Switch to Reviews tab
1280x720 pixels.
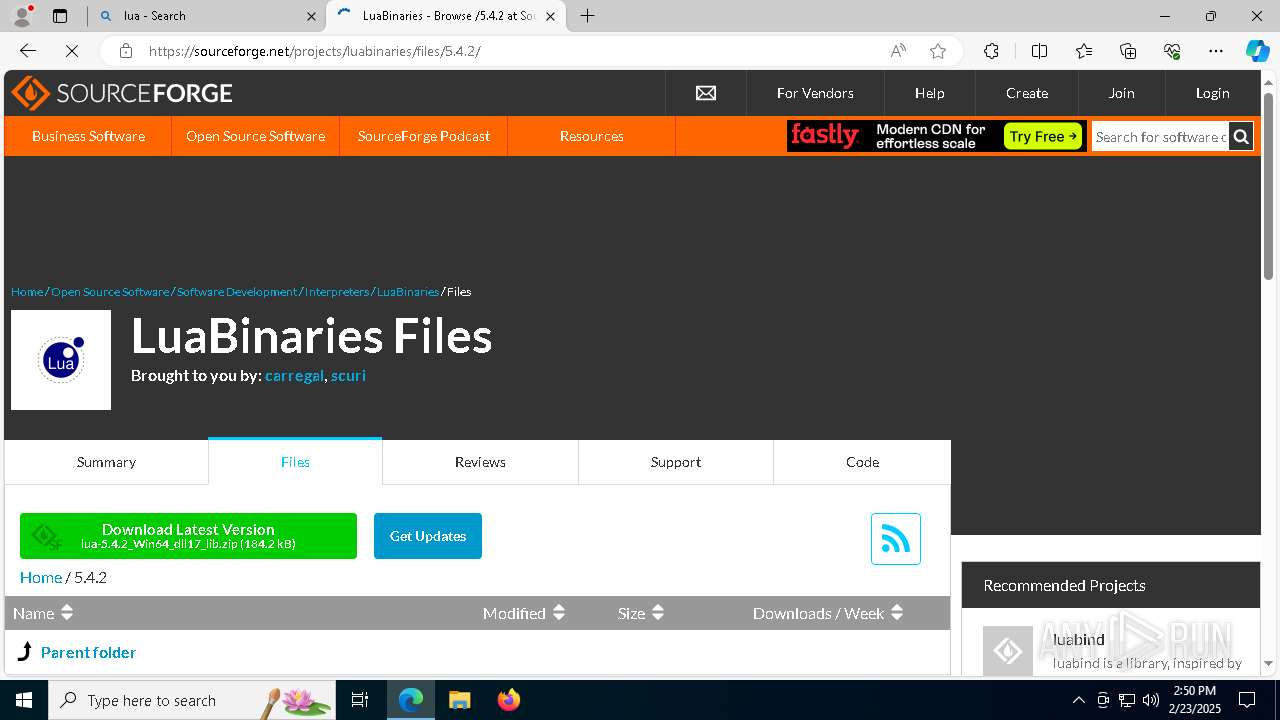coord(480,462)
